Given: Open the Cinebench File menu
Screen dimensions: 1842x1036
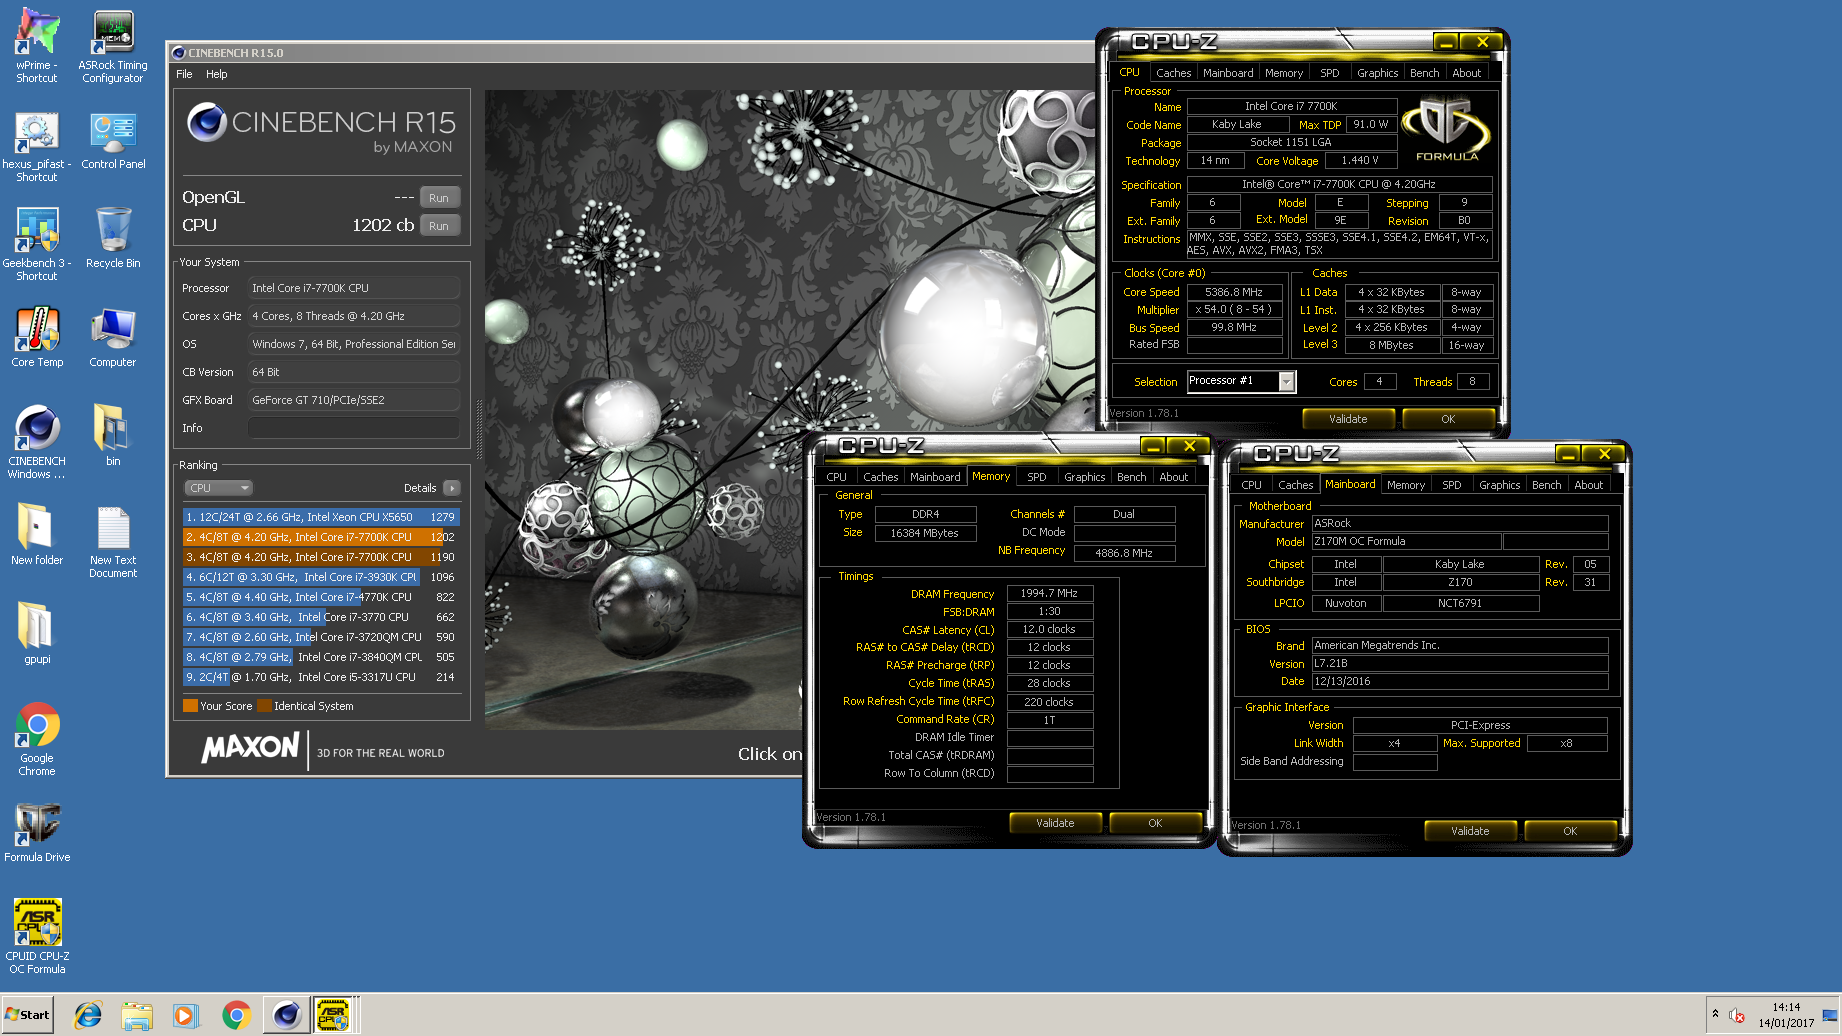Looking at the screenshot, I should [184, 74].
